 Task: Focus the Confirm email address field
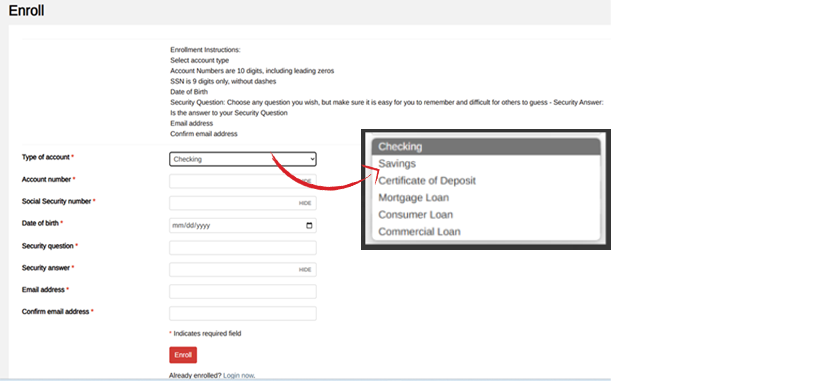[242, 313]
